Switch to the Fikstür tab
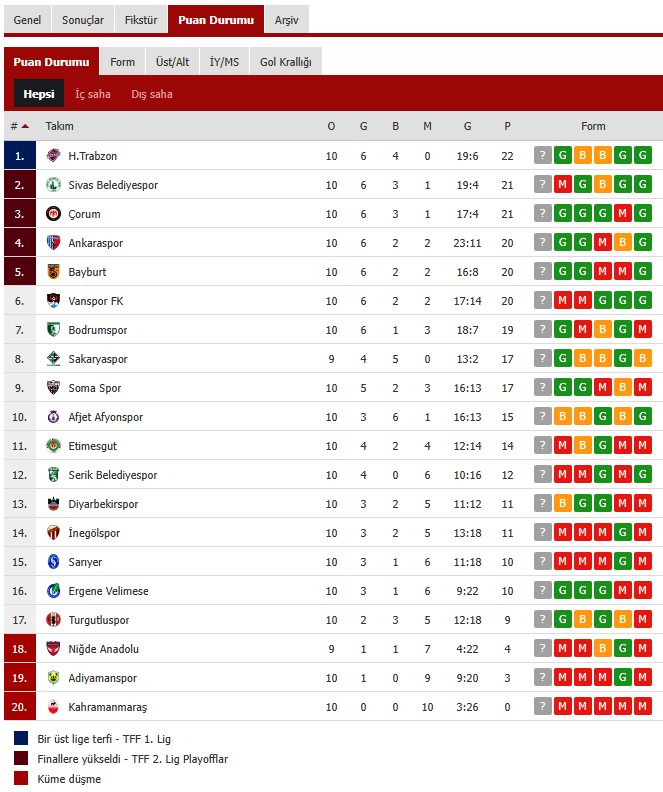 click(x=140, y=20)
